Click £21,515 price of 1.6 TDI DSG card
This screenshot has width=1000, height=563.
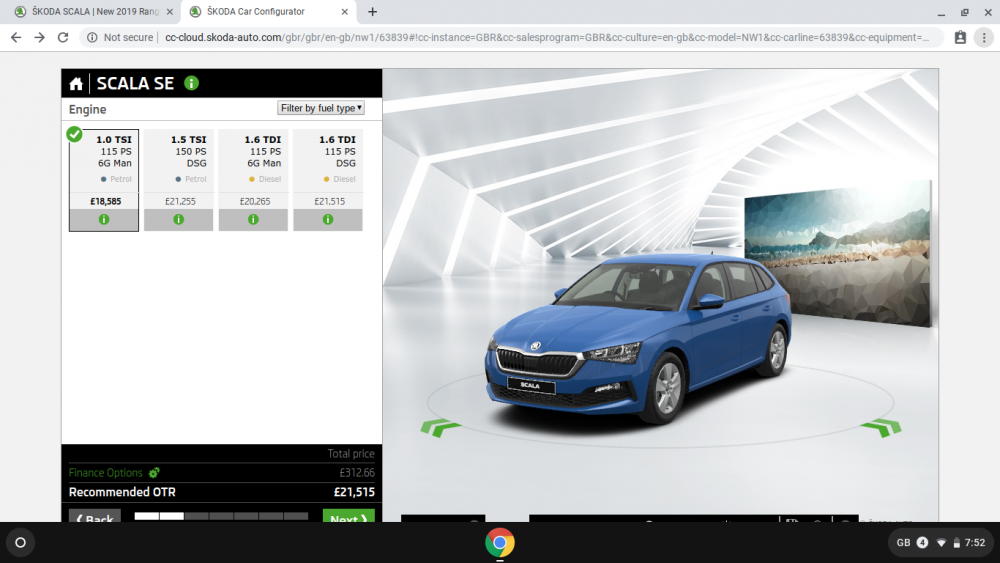[330, 201]
